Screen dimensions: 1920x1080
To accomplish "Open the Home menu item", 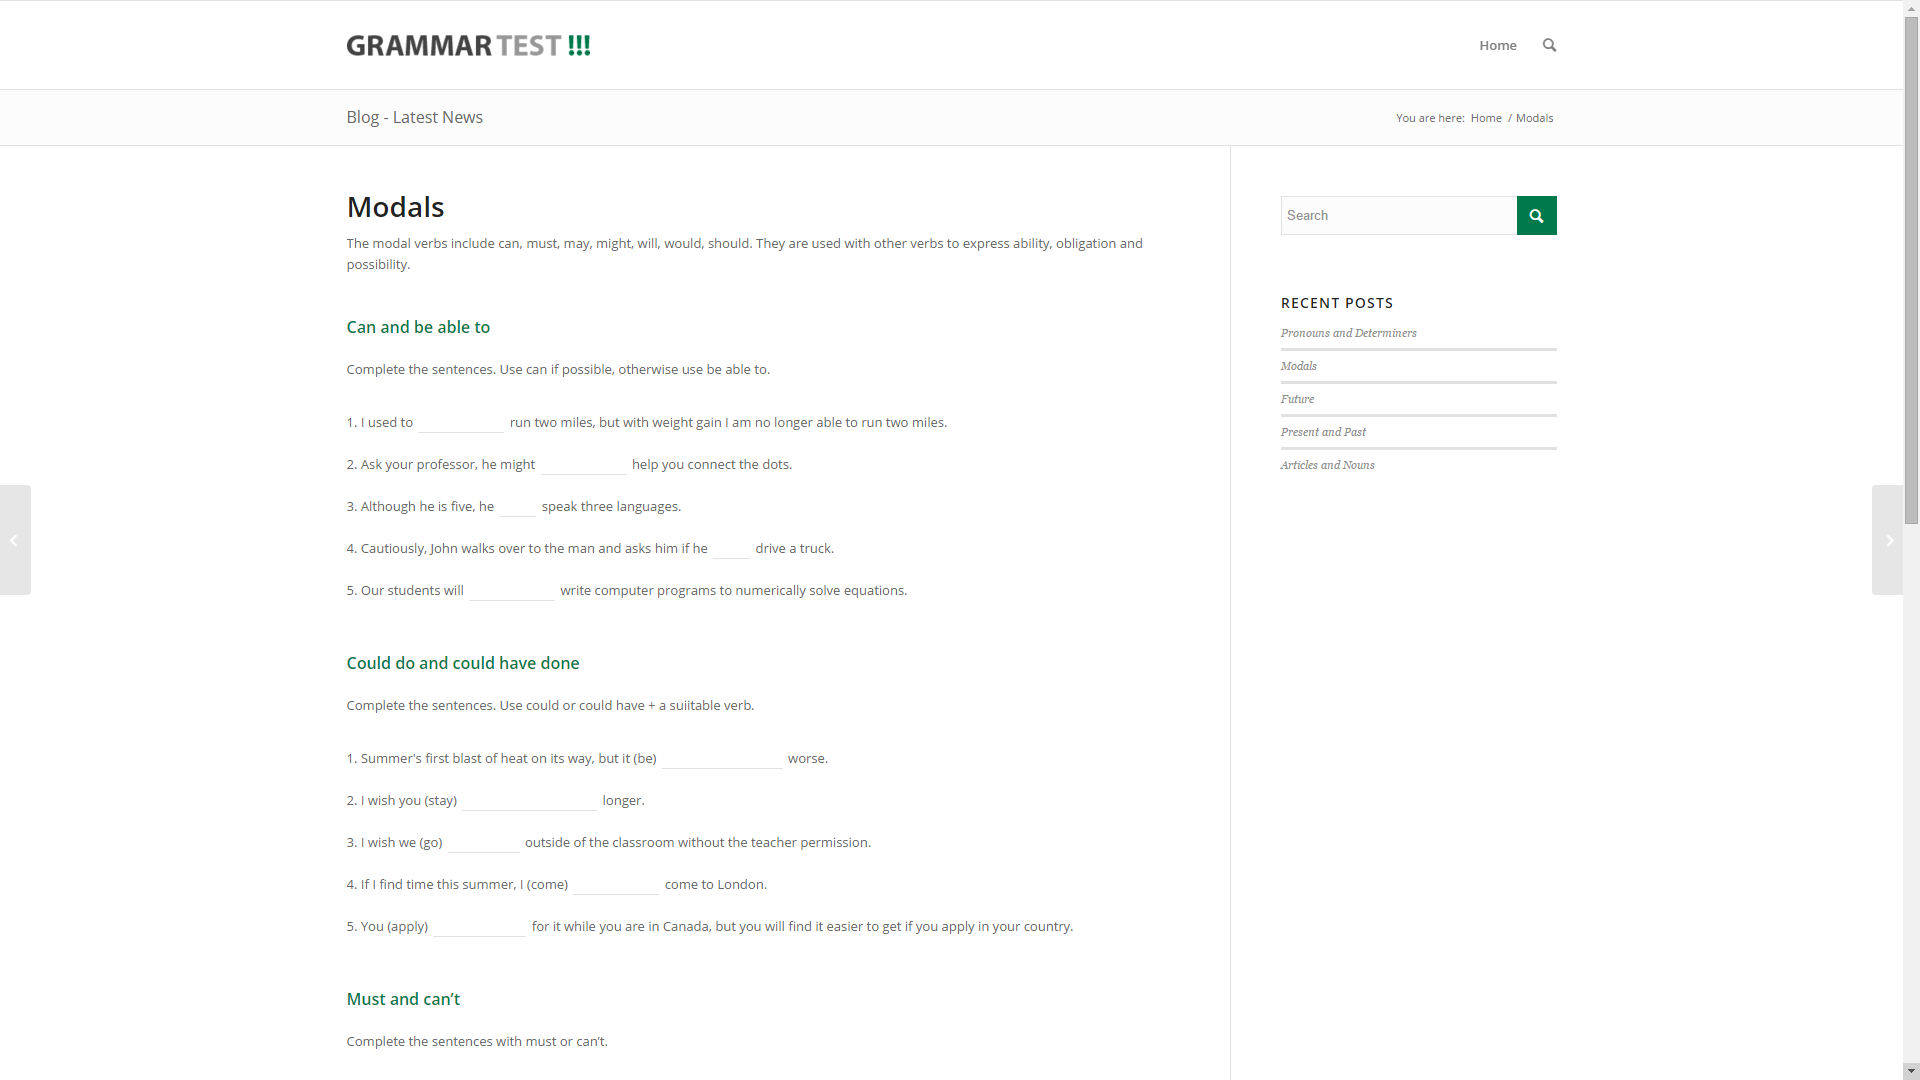I will tap(1497, 45).
